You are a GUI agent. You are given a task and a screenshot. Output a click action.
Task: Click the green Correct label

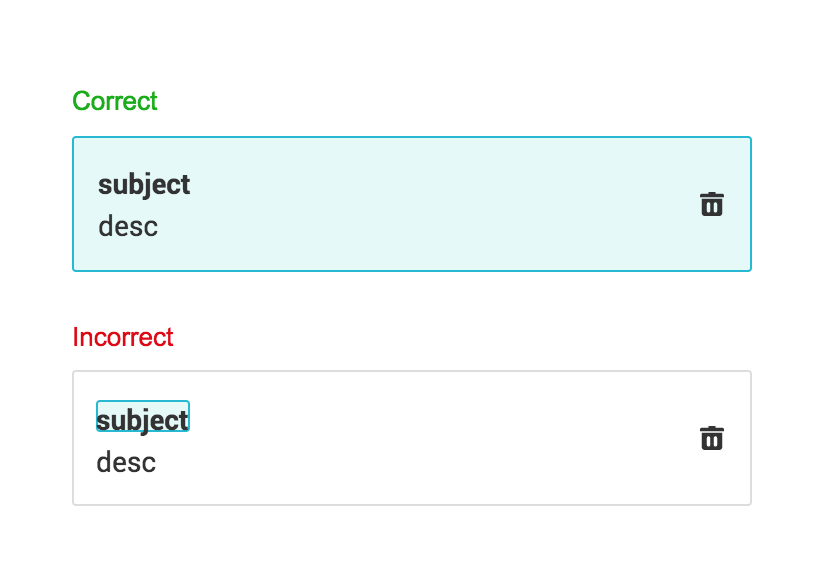115,101
